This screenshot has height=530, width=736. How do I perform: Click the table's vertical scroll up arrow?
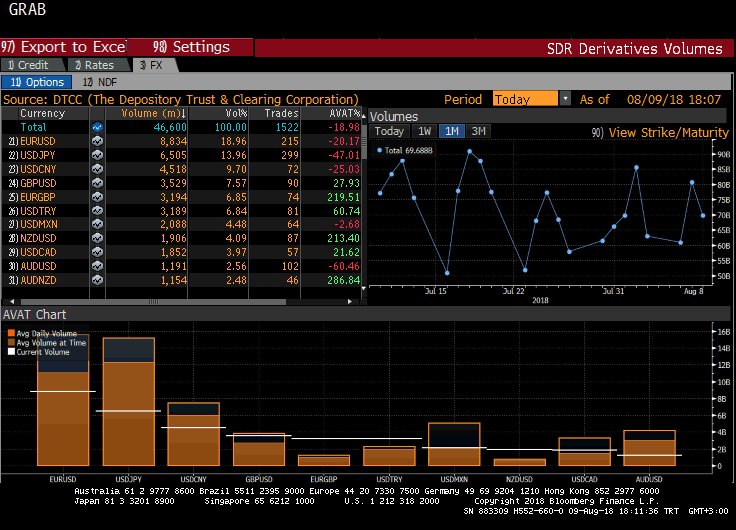click(364, 115)
